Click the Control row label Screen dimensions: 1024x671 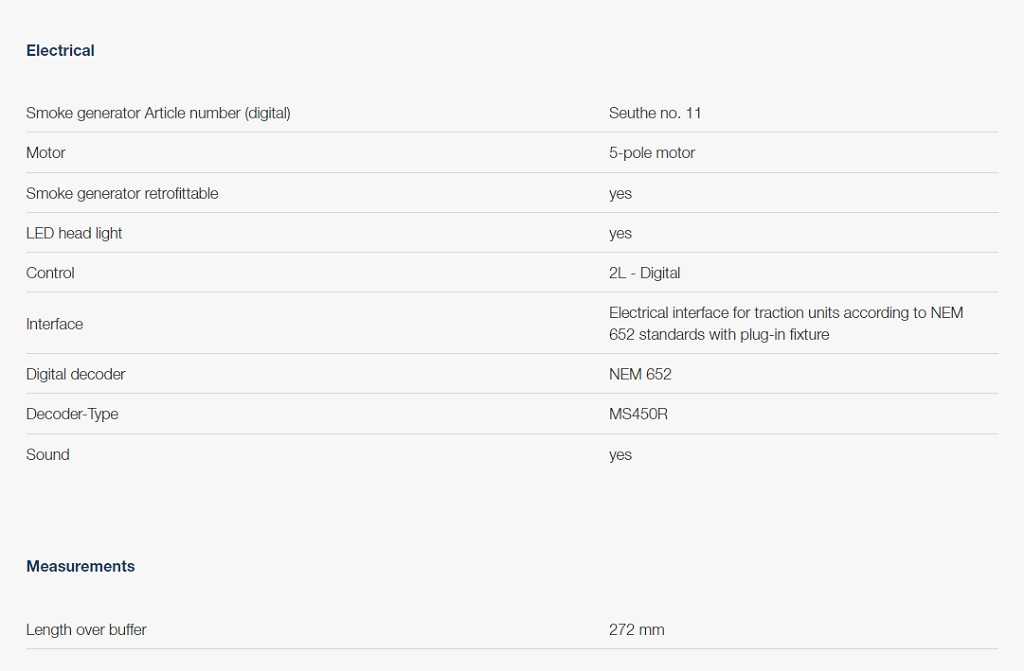coord(50,273)
